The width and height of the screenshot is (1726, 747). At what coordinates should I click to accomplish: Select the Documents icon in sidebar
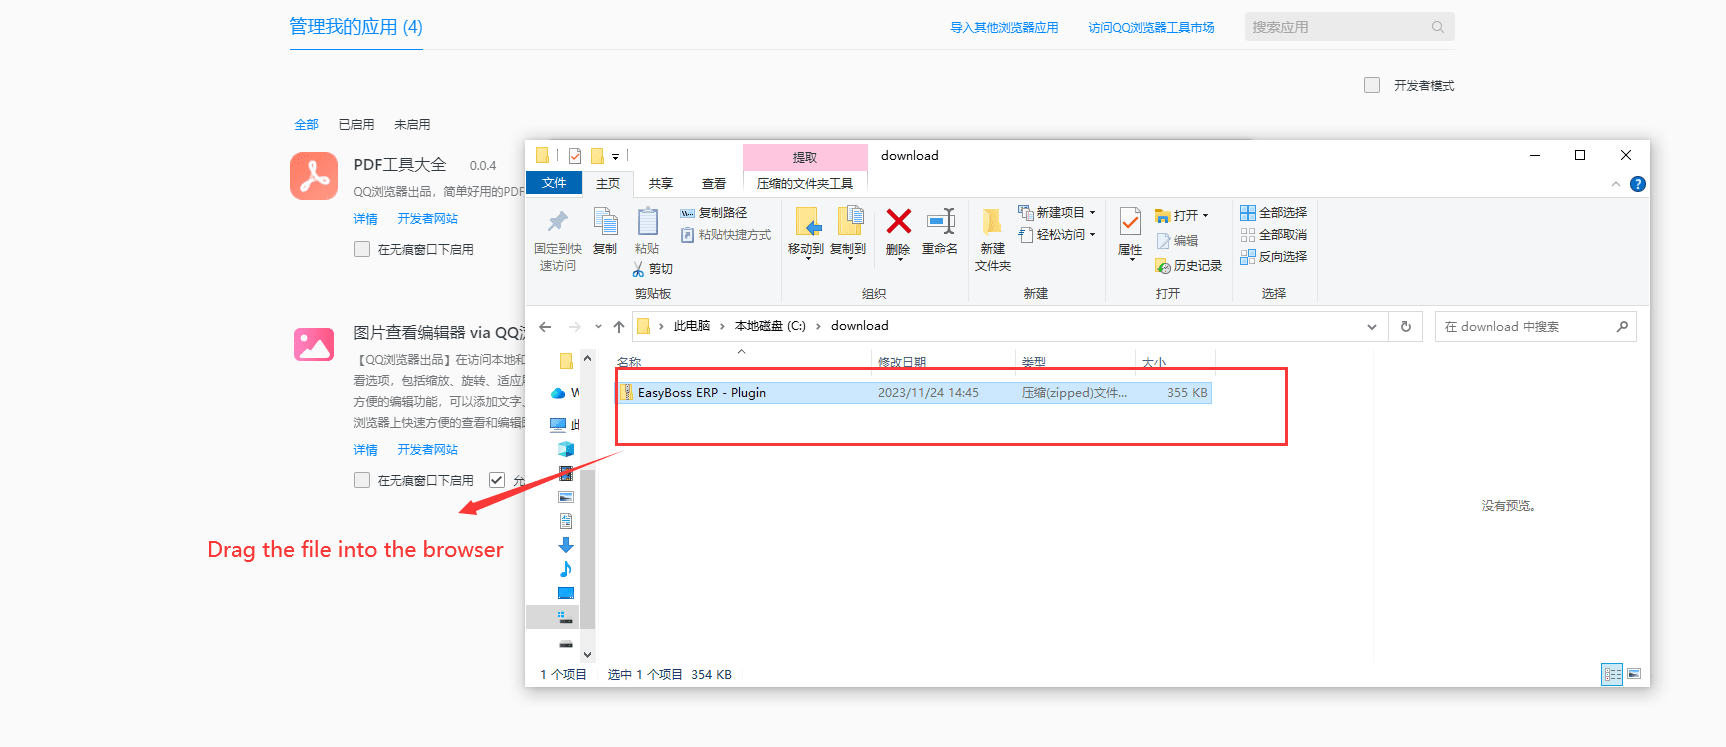pos(566,521)
